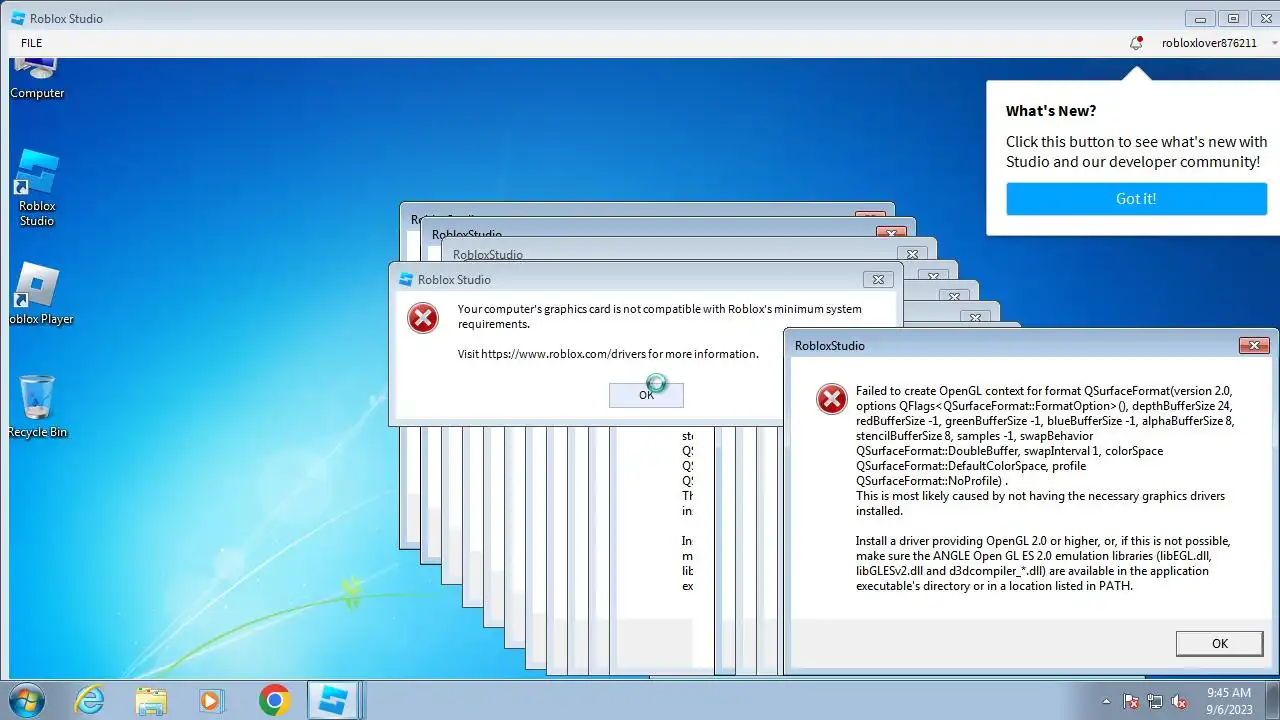Click the red error icon in graphics card dialog
The image size is (1280, 720).
(423, 318)
